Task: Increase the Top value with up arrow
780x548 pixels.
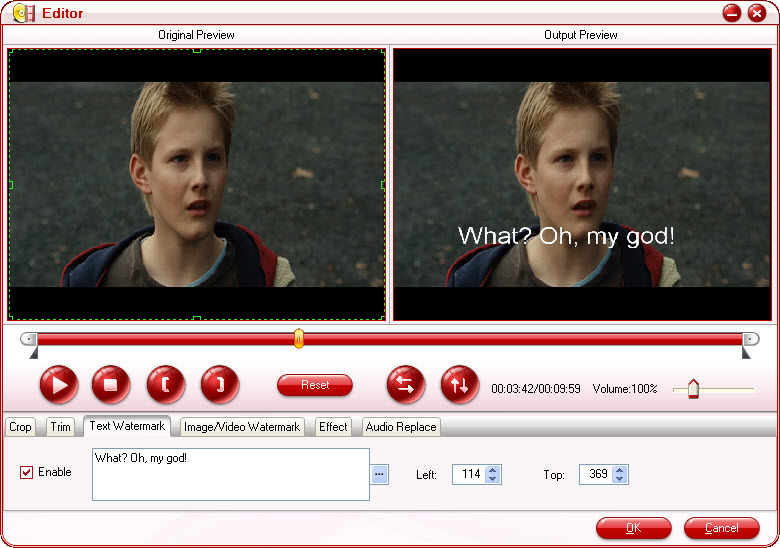Action: tap(619, 470)
